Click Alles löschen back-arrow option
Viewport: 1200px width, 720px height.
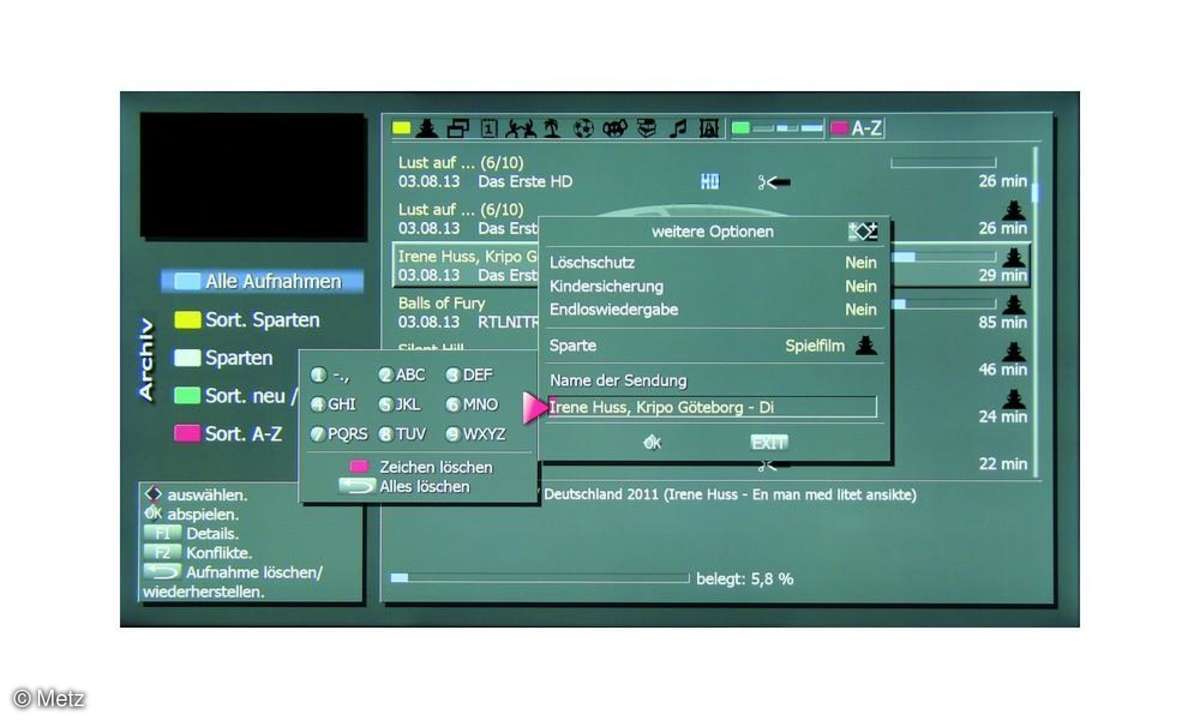(x=404, y=486)
